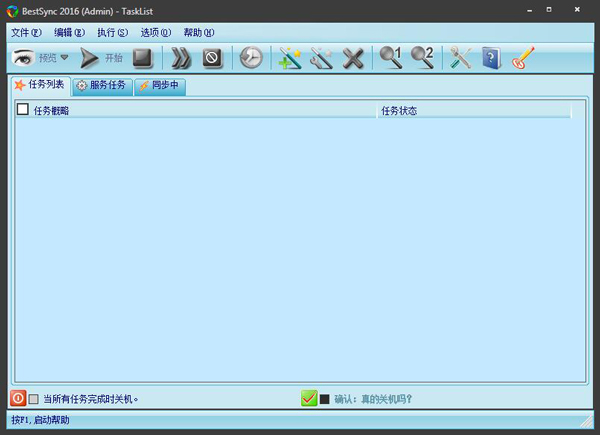600x435 pixels.
Task: Click the magnifier 1 icon
Action: pos(390,57)
